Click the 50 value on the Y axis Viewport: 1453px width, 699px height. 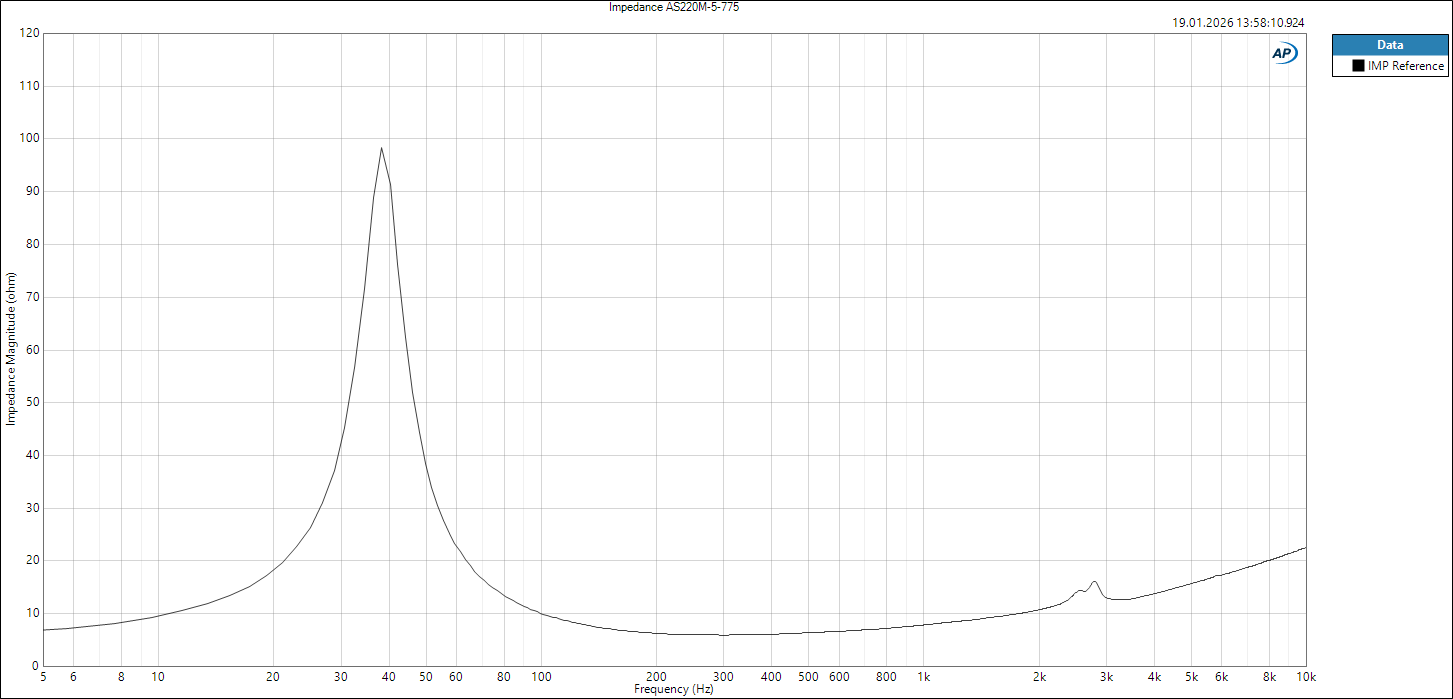tap(32, 402)
